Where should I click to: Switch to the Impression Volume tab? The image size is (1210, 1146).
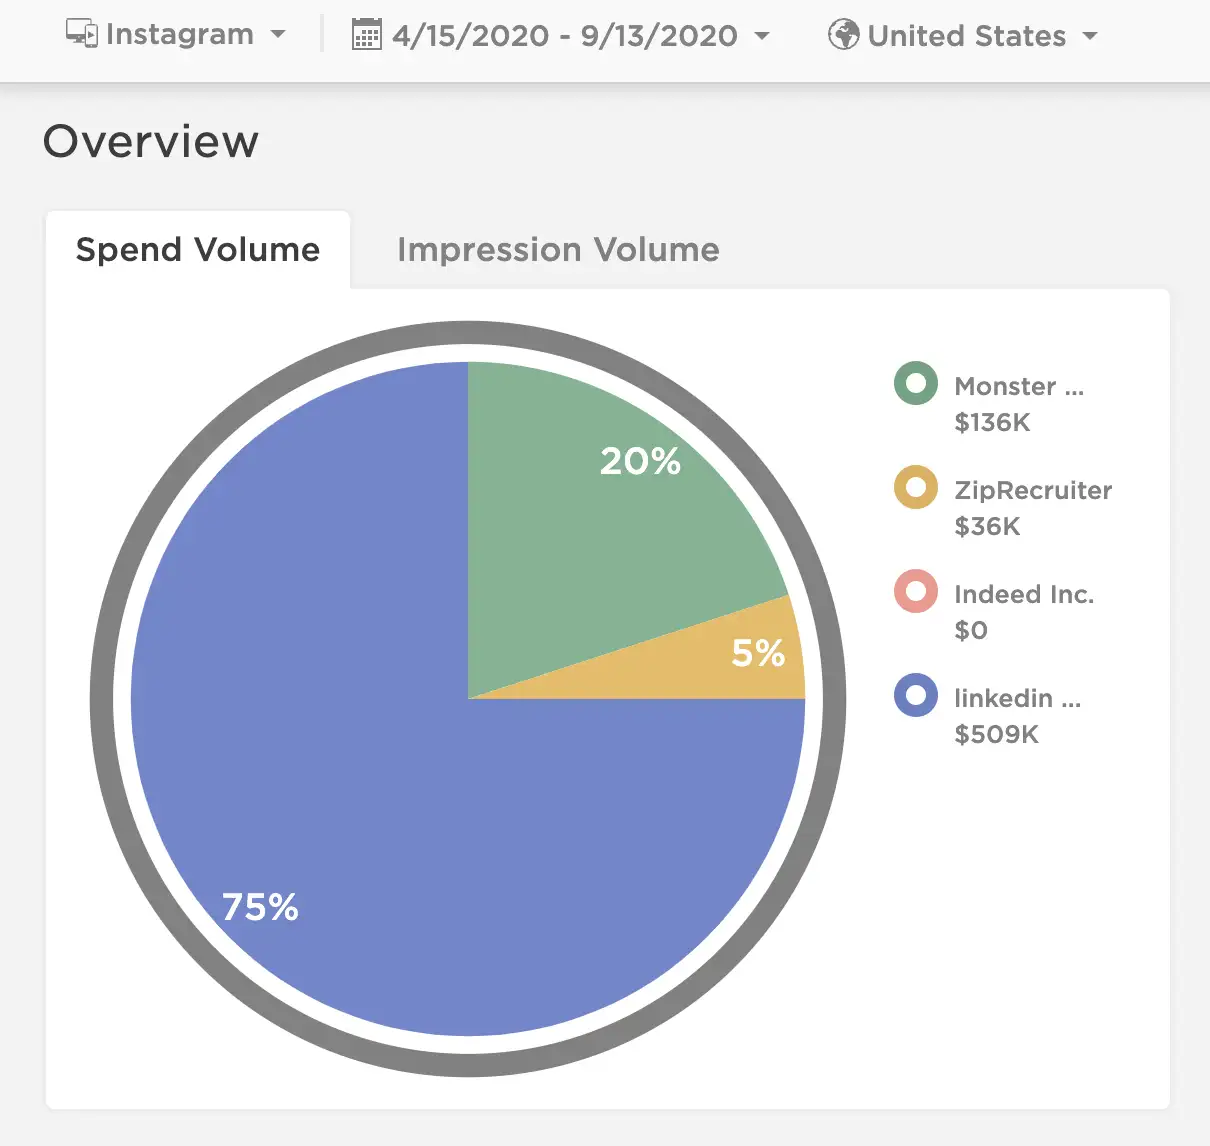pos(558,249)
